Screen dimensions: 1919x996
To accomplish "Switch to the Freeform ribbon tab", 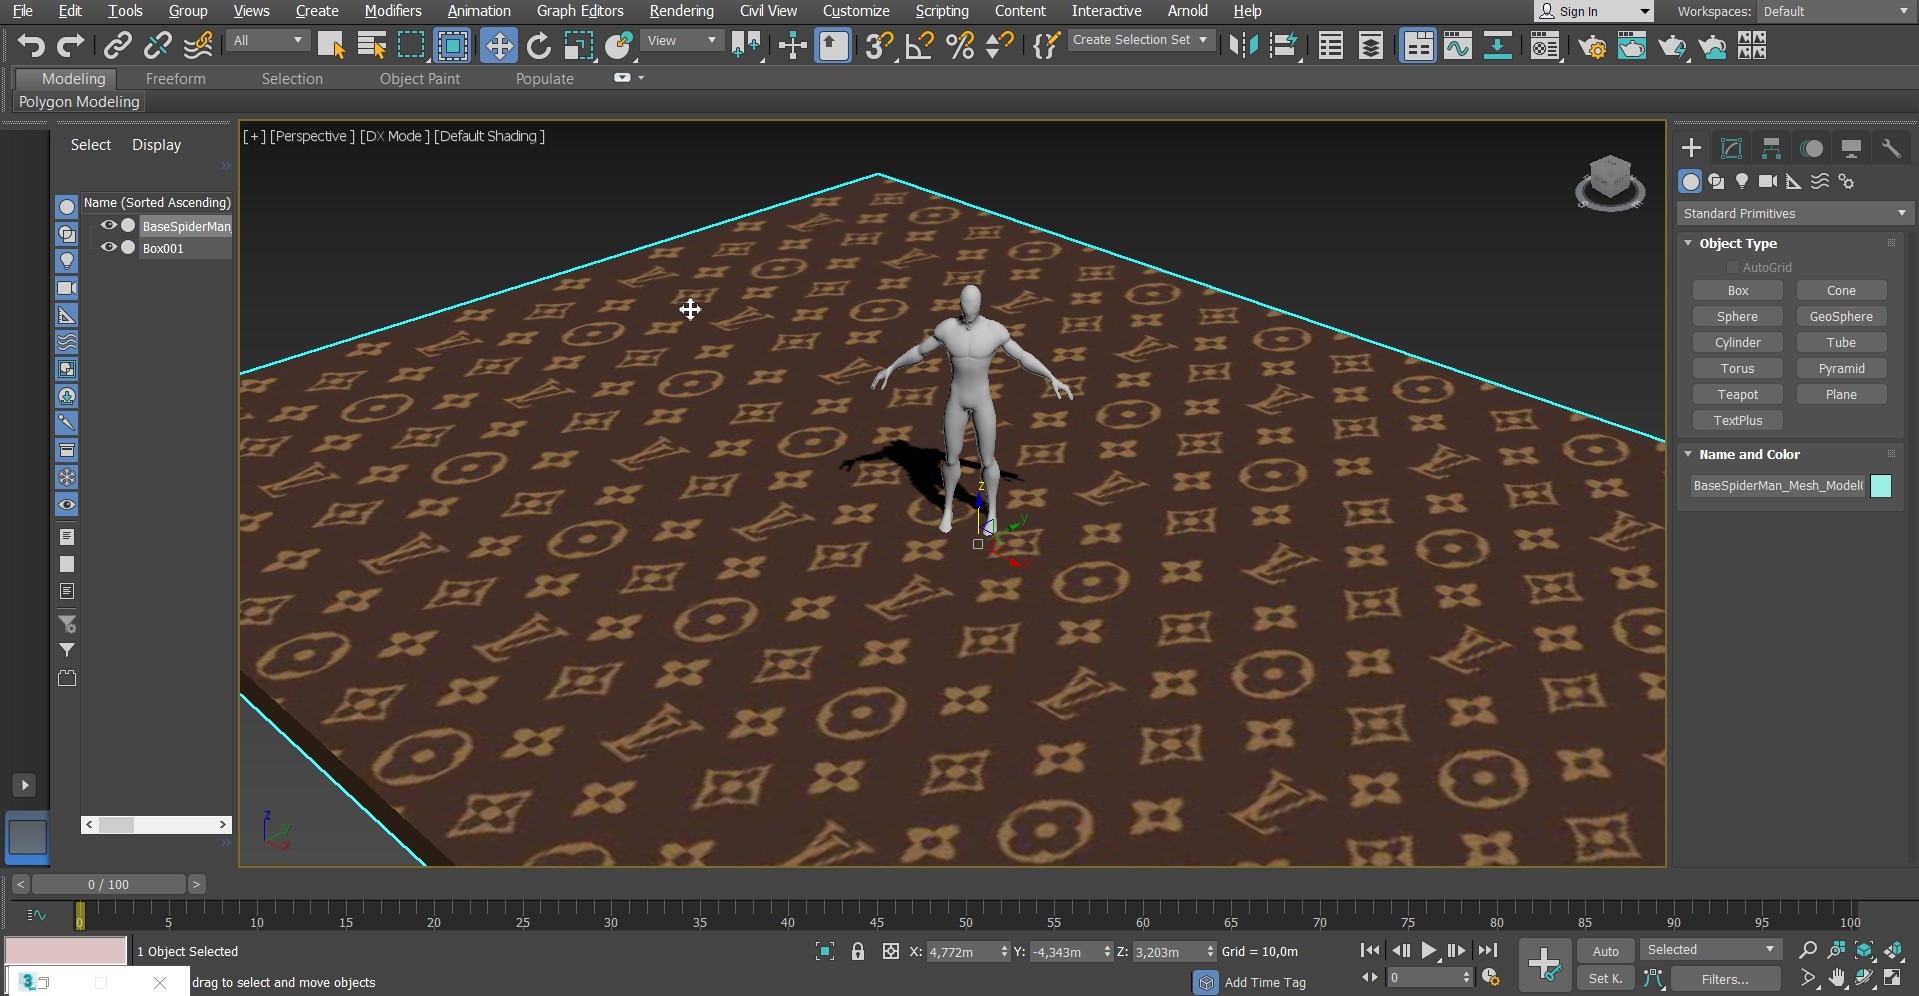I will pyautogui.click(x=175, y=78).
